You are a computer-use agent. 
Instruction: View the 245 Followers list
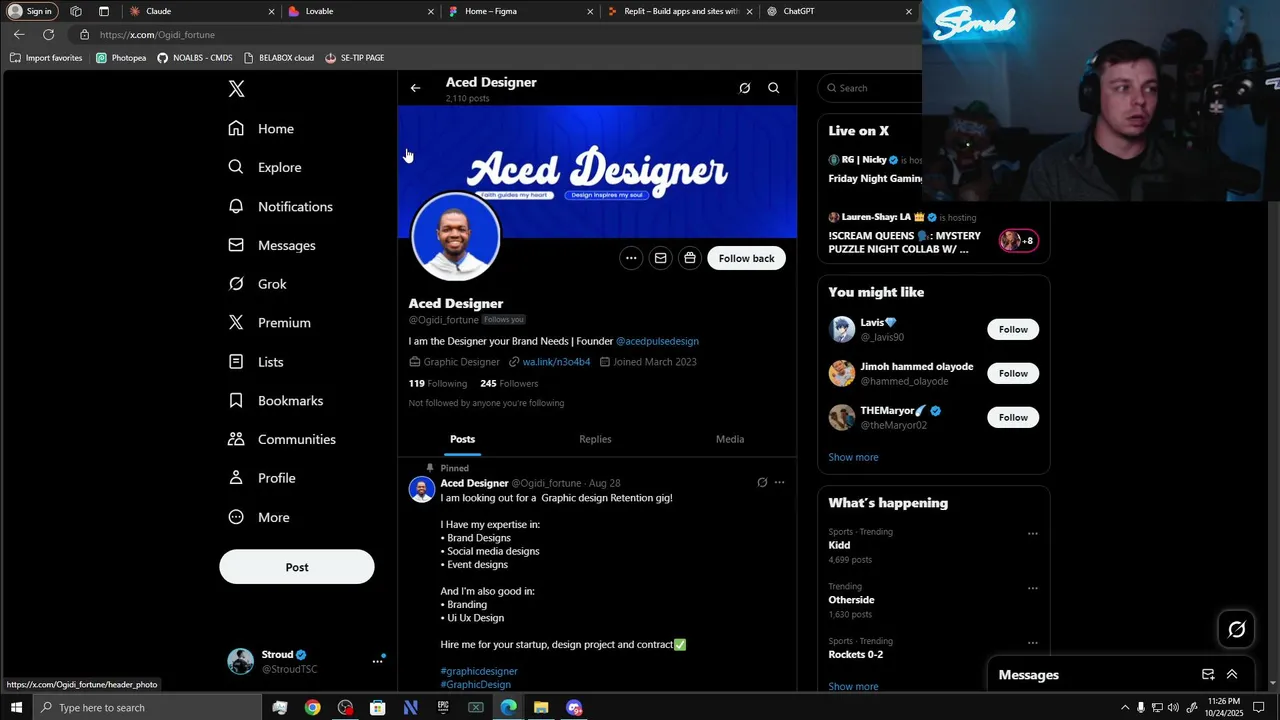tap(509, 383)
